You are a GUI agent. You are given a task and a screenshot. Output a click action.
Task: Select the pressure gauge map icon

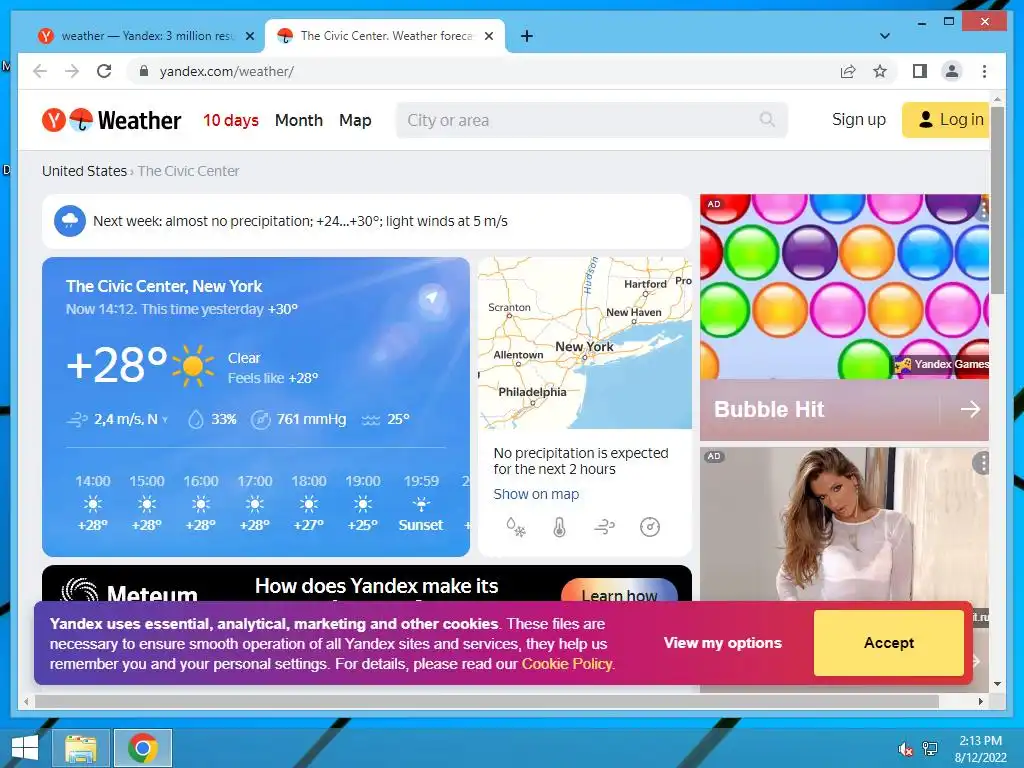click(x=650, y=526)
